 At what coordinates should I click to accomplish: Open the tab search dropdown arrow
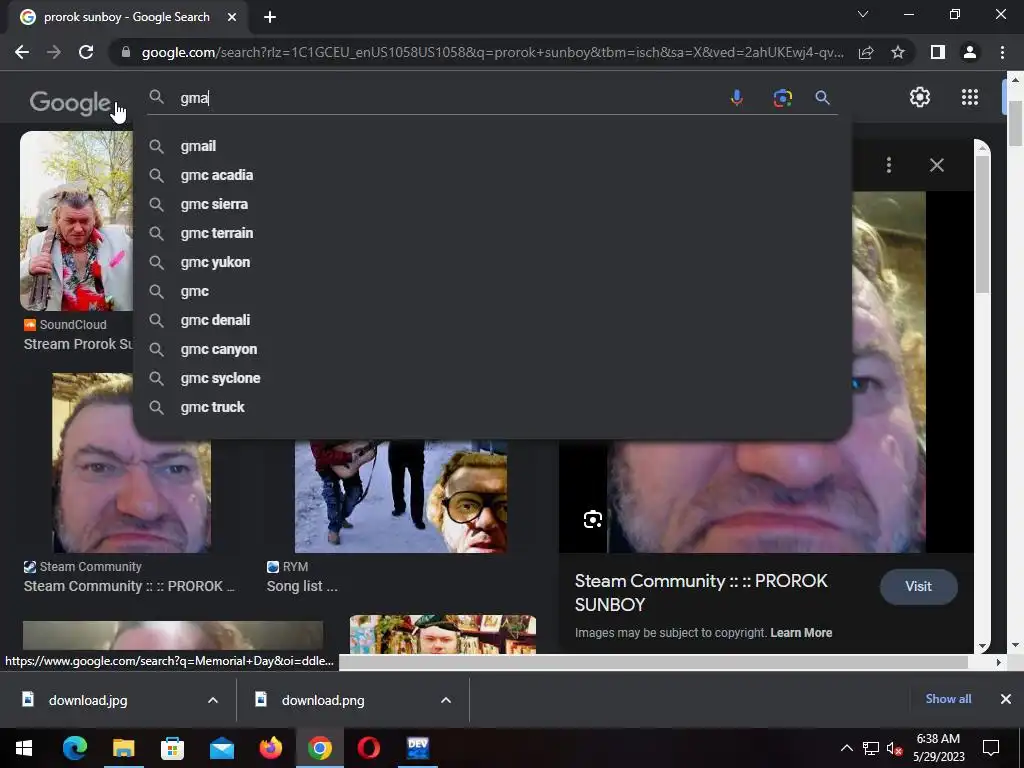863,14
